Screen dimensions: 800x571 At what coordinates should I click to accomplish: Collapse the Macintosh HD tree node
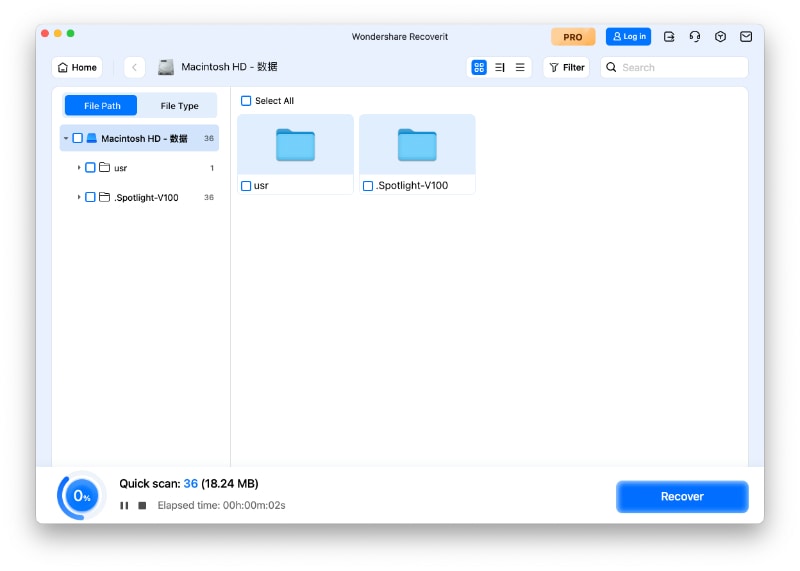[x=66, y=138]
